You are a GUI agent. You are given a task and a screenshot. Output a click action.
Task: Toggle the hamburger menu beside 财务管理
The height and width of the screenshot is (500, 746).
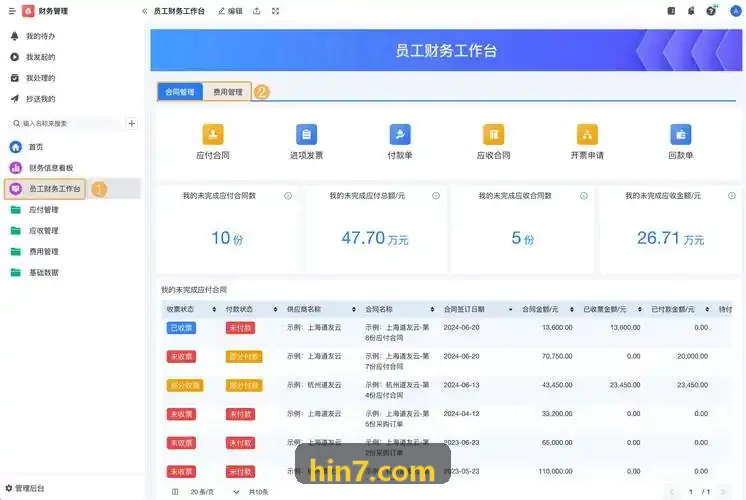[12, 11]
